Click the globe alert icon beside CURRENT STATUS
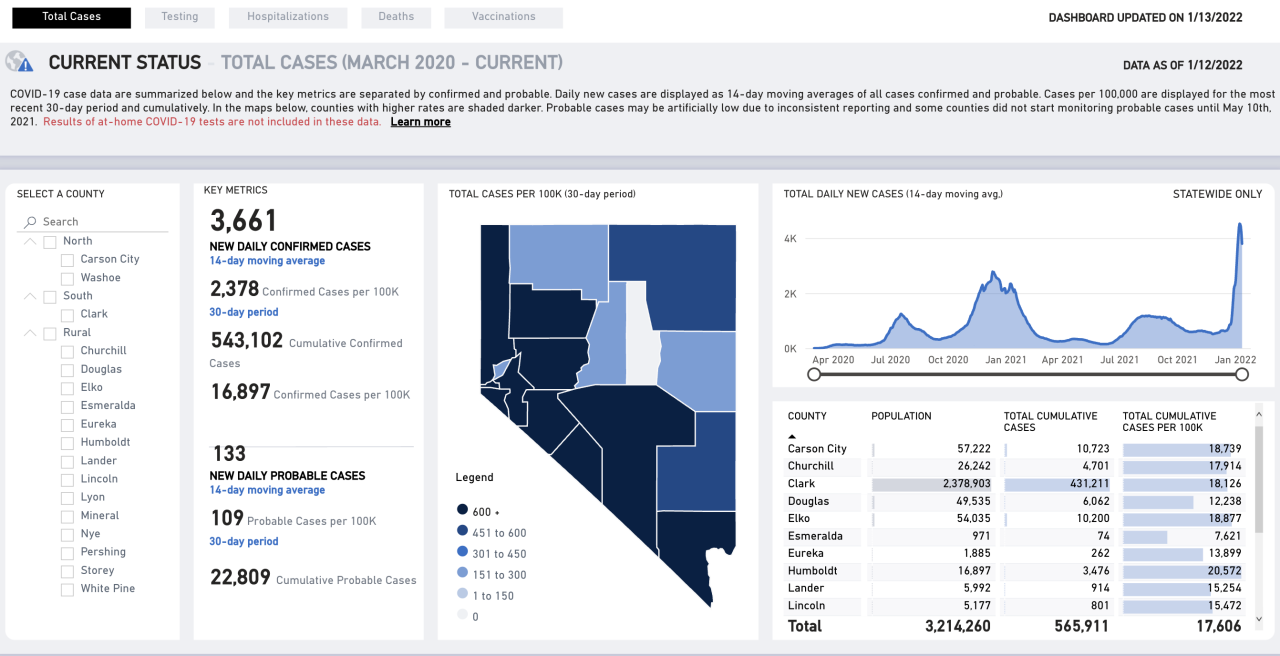 click(x=19, y=62)
